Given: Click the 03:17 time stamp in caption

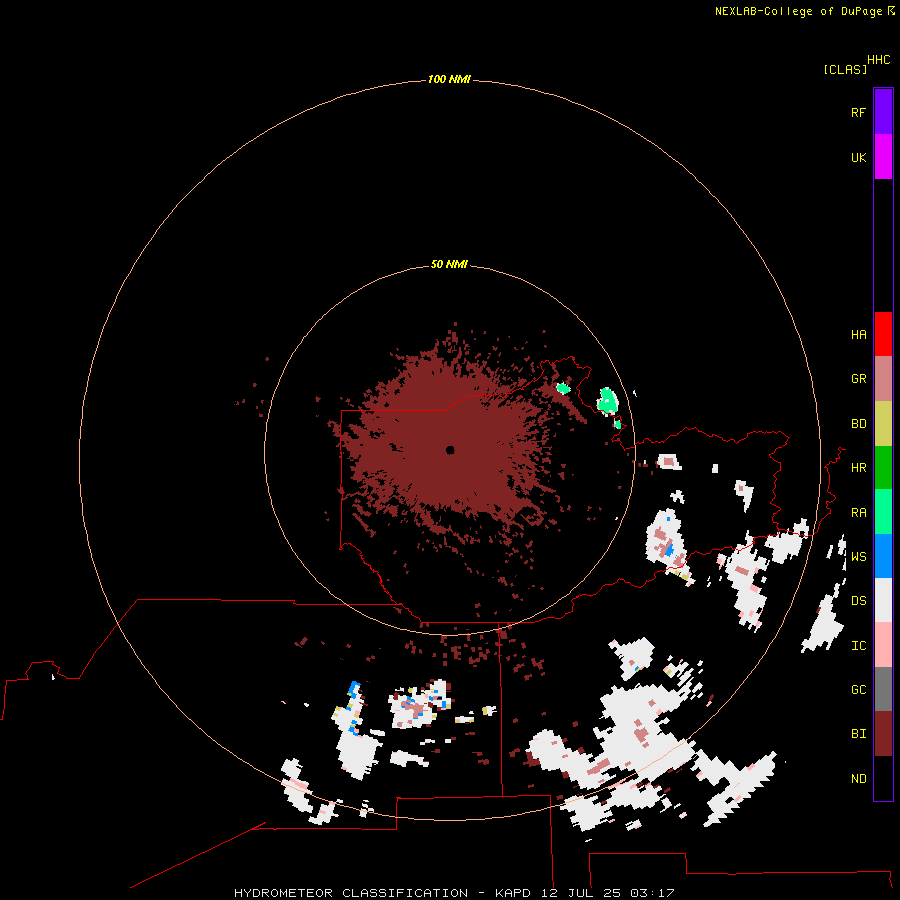Looking at the screenshot, I should click(651, 893).
